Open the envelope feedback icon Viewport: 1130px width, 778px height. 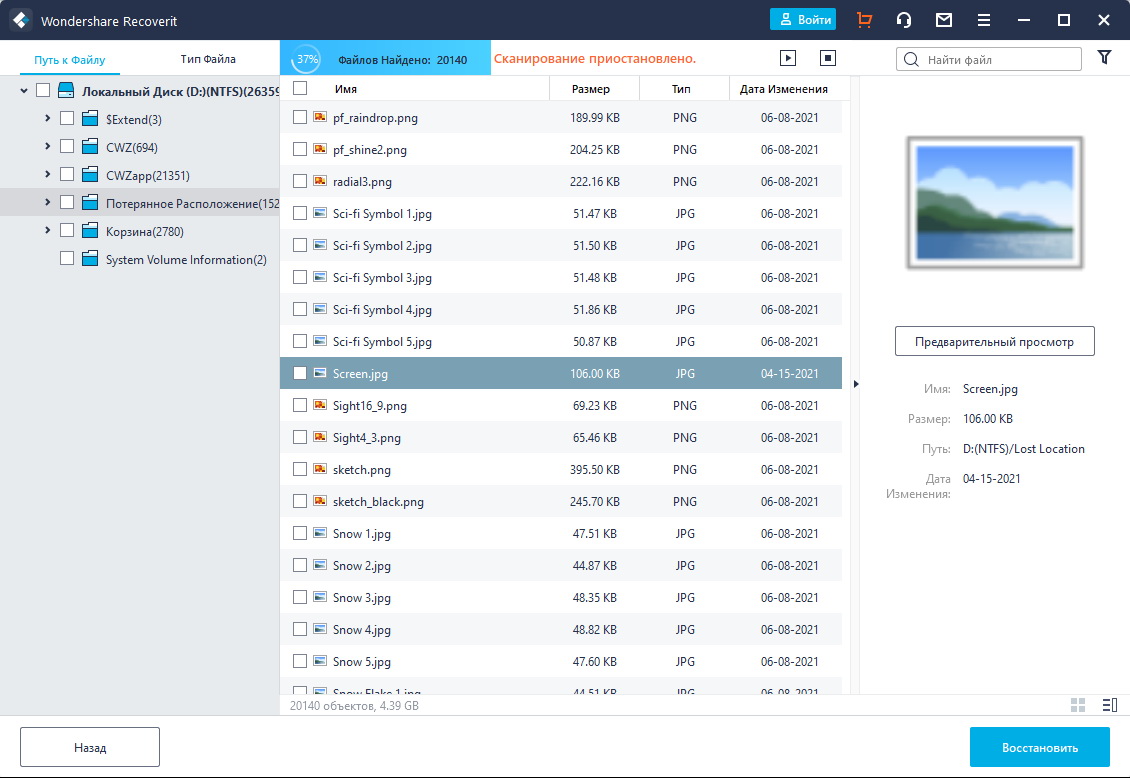943,20
